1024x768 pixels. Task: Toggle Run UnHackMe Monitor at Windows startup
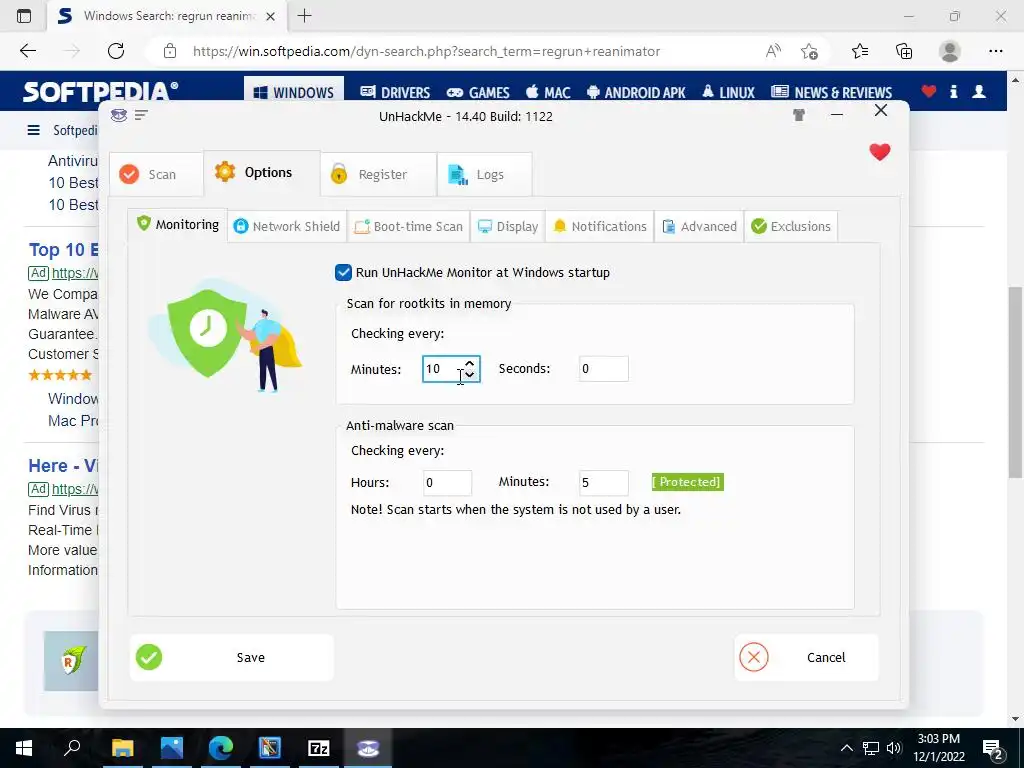[344, 272]
